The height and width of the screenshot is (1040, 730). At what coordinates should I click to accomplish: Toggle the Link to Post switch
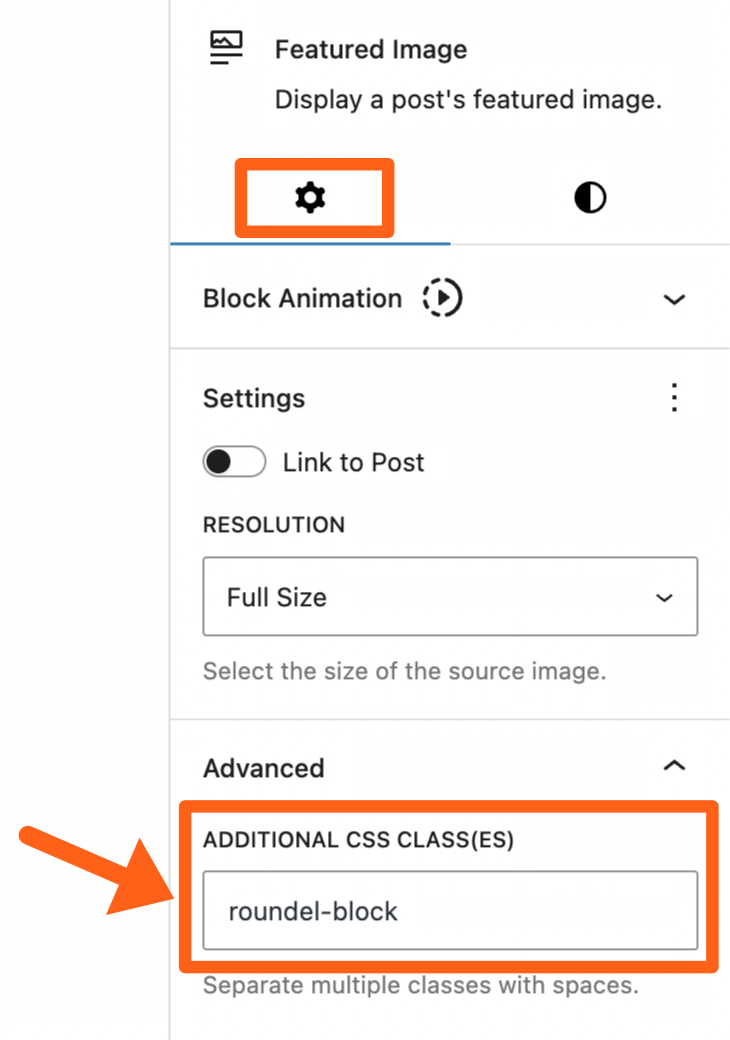[234, 462]
